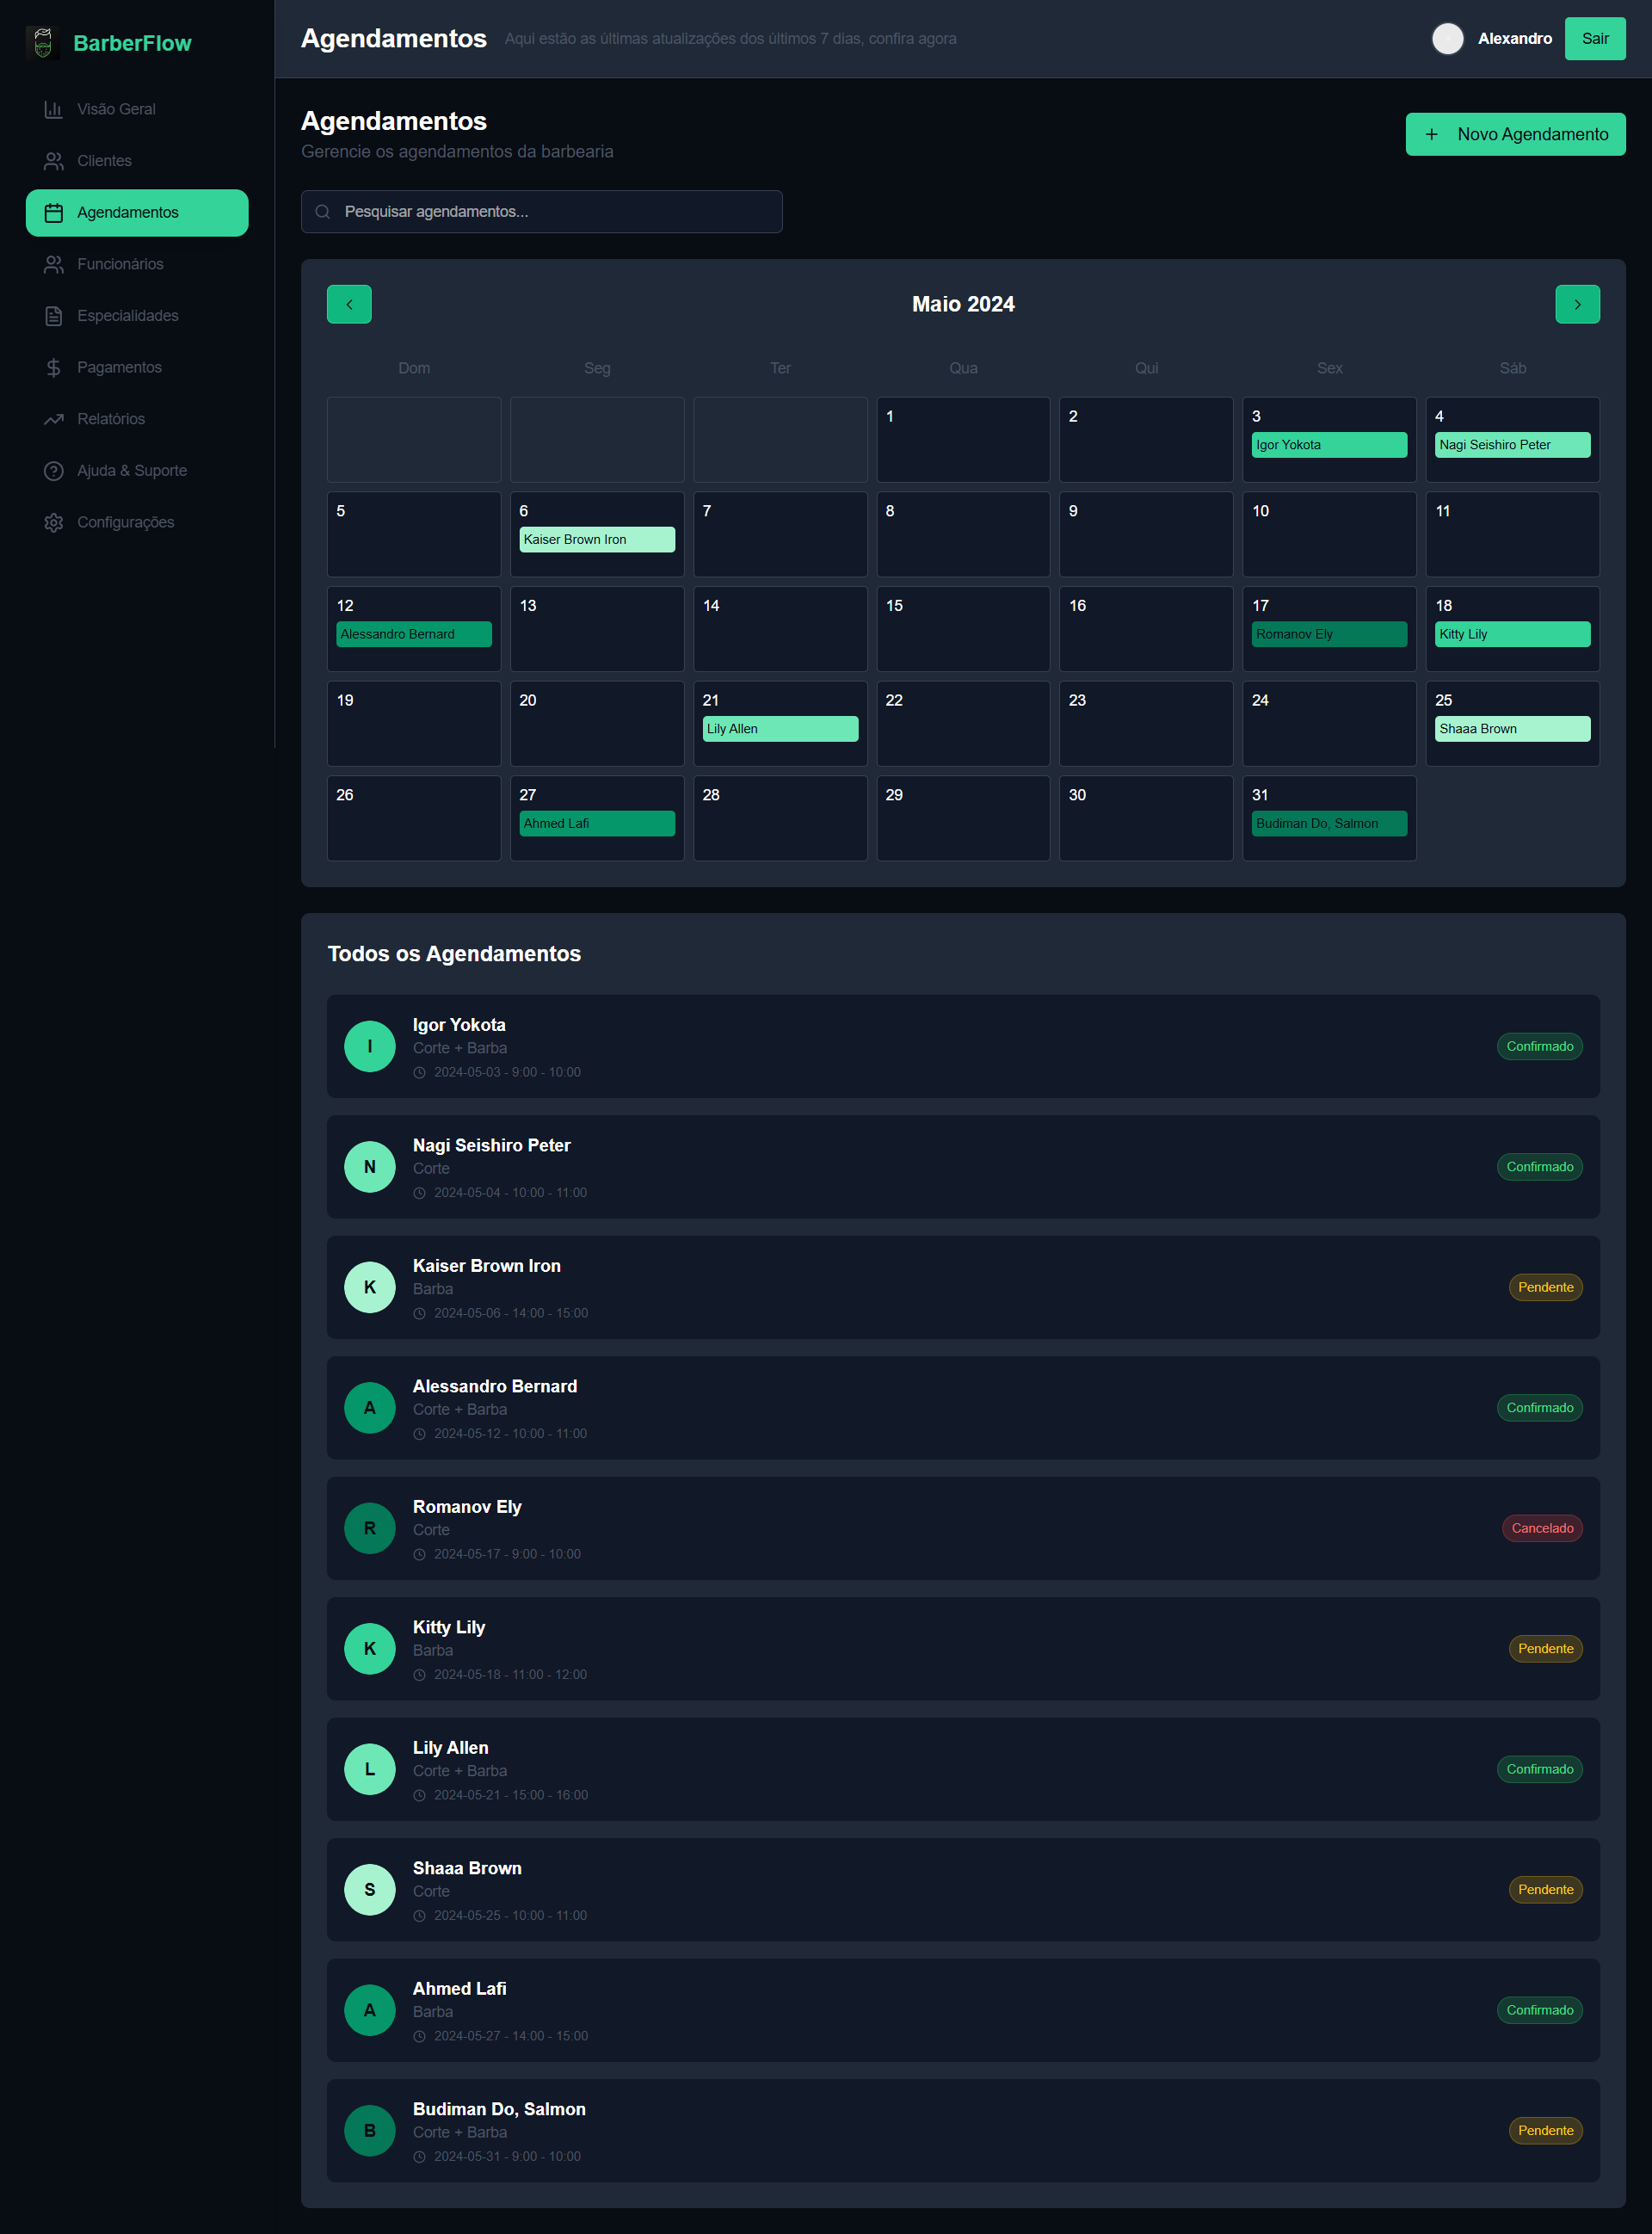This screenshot has width=1652, height=2234.
Task: Click the BarberFlow logo icon
Action: point(42,43)
